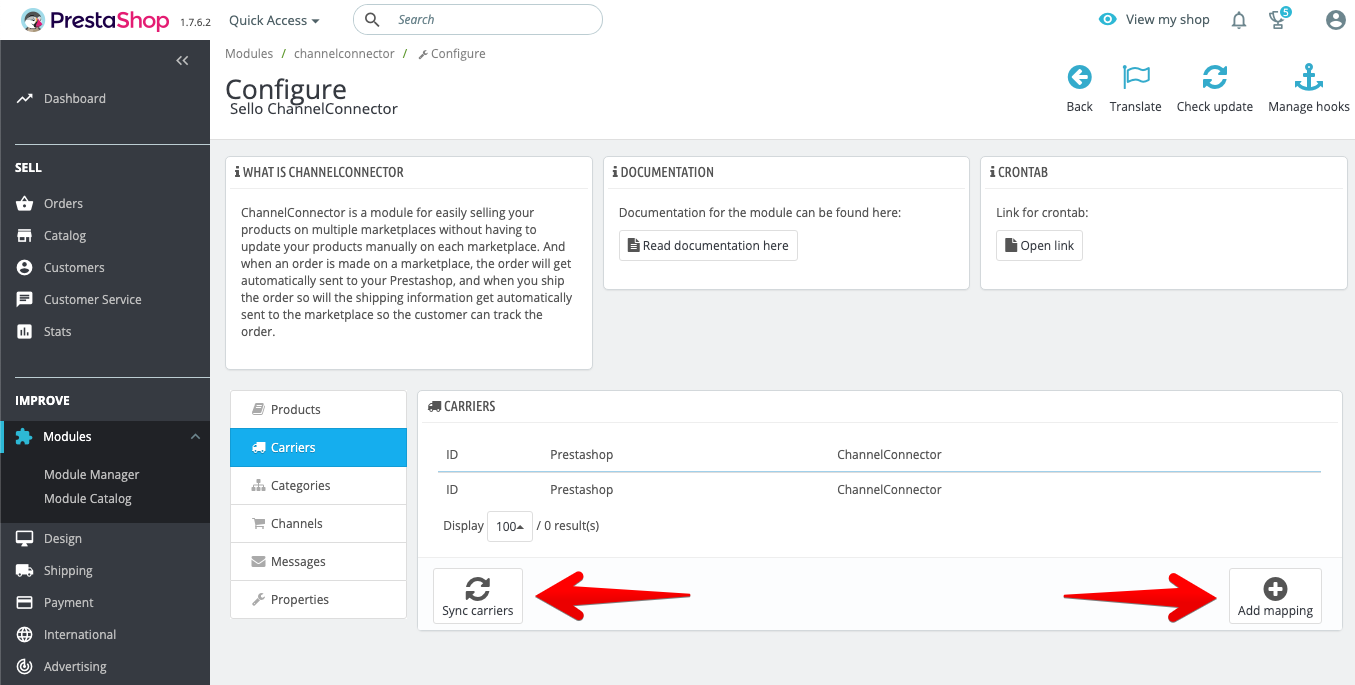Image resolution: width=1355 pixels, height=685 pixels.
Task: Click the Search input field
Action: click(x=478, y=20)
